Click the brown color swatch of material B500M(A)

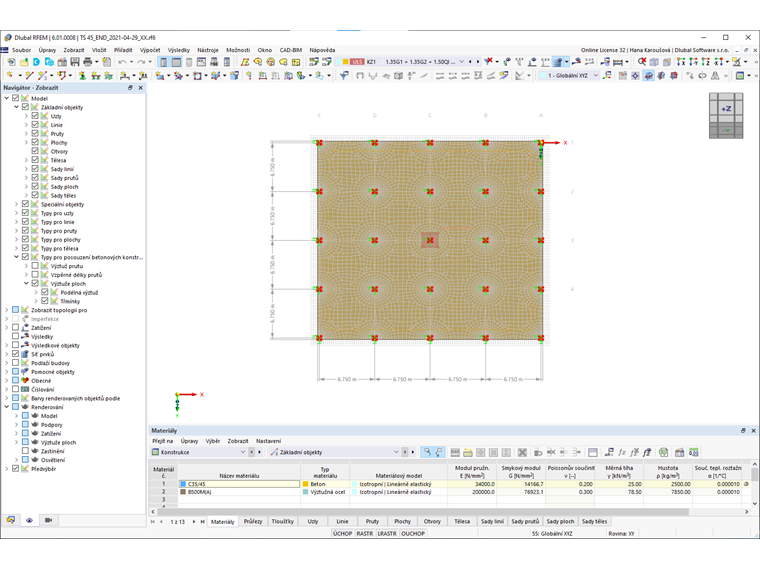(x=183, y=491)
